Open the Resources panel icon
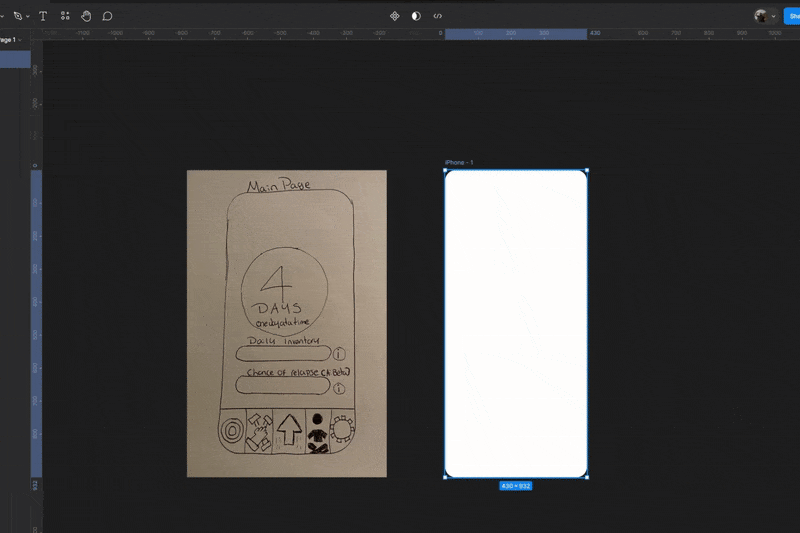This screenshot has height=533, width=800. (65, 16)
